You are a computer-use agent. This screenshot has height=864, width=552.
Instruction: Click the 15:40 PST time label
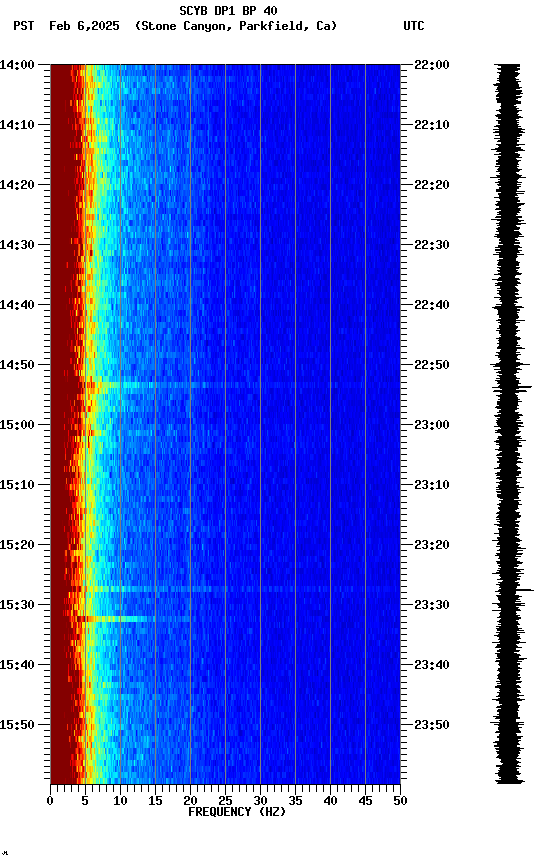tap(17, 665)
